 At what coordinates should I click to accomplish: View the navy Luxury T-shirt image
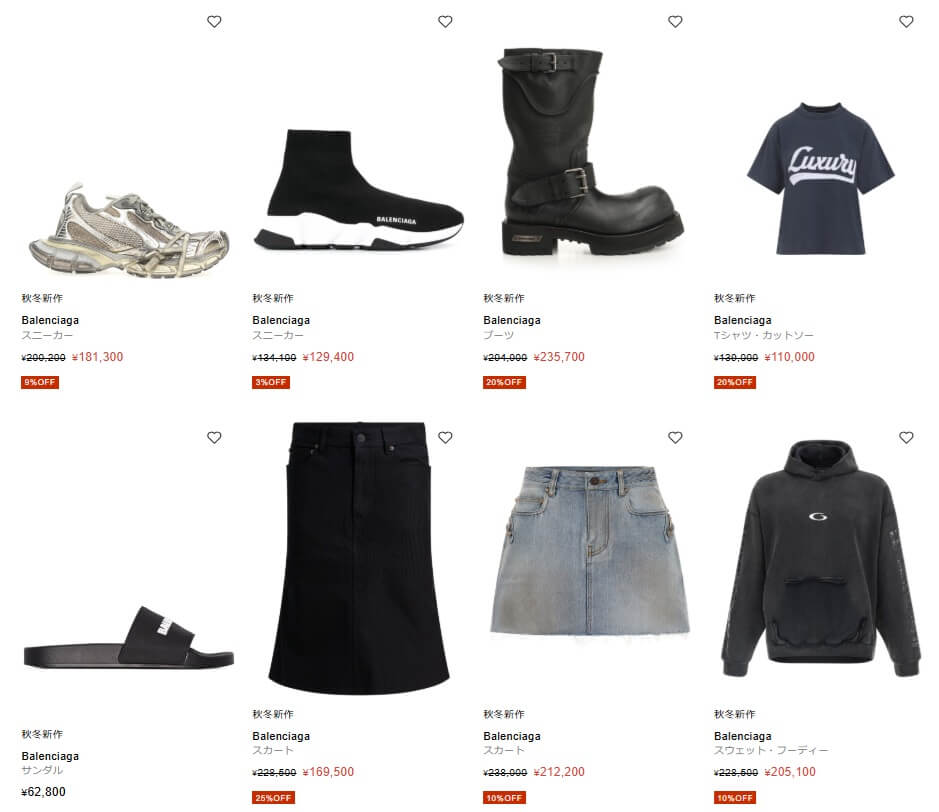coord(820,178)
